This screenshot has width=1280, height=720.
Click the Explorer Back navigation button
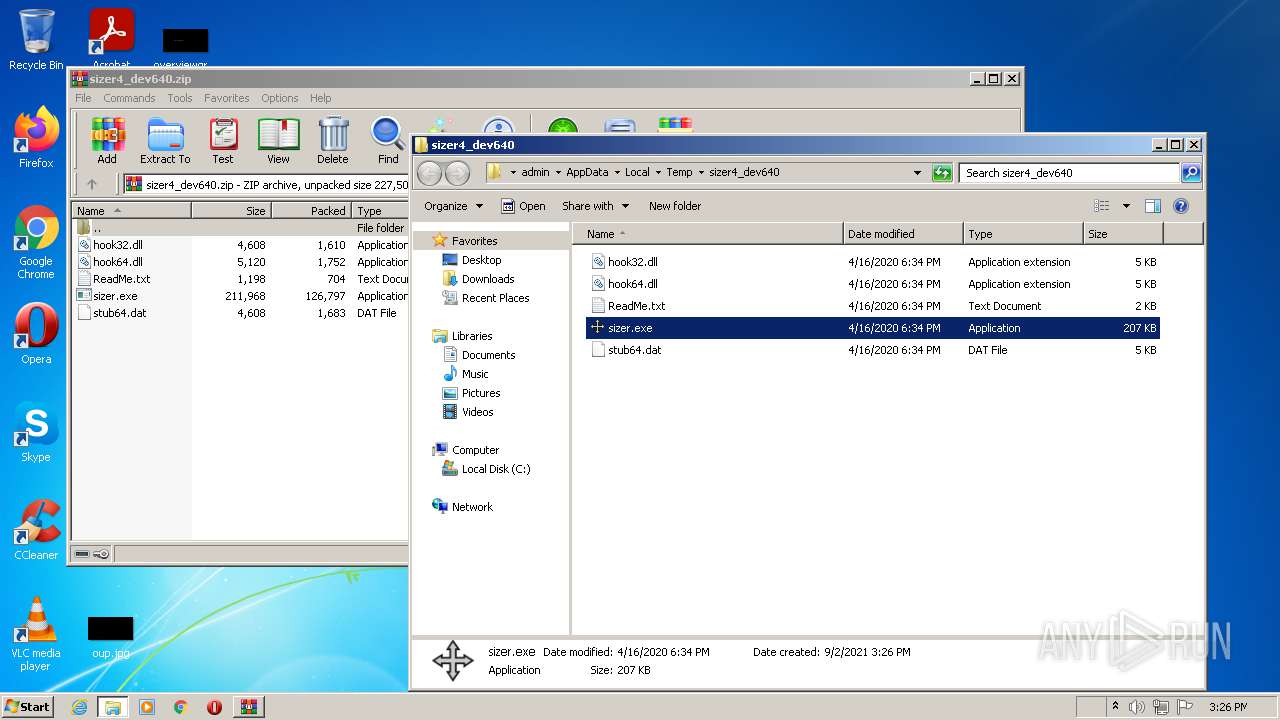430,173
